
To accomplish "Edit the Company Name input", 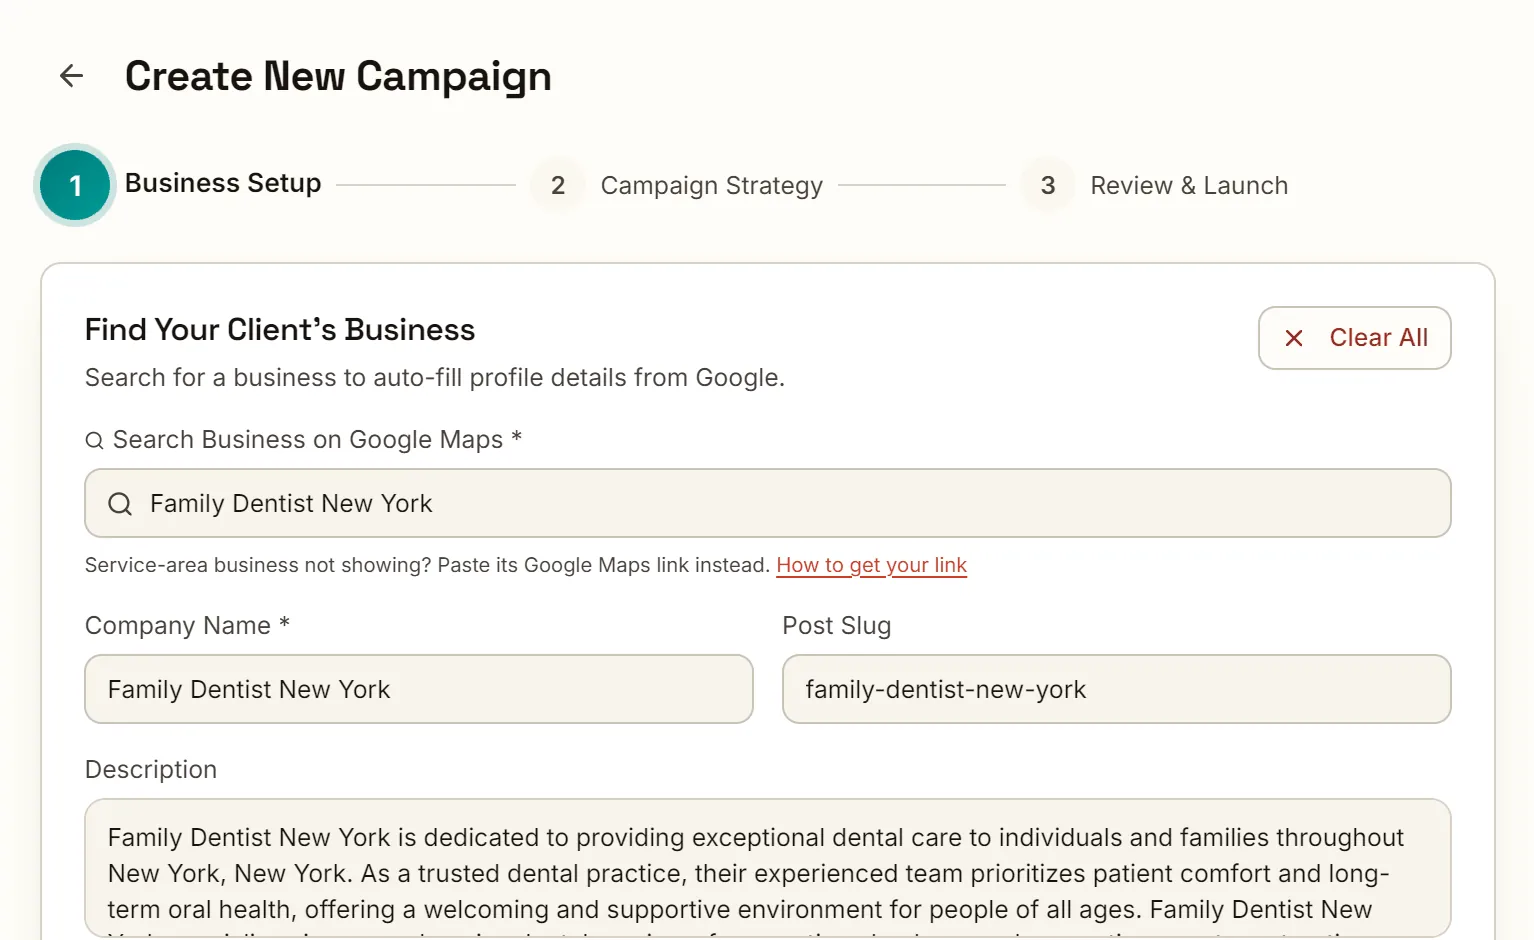I will coord(419,689).
